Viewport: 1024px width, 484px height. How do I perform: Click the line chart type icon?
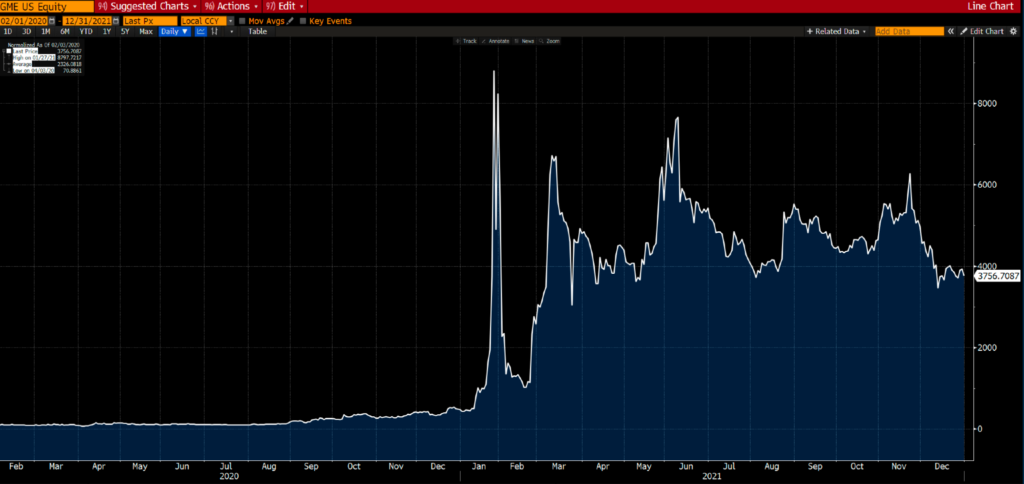click(200, 31)
